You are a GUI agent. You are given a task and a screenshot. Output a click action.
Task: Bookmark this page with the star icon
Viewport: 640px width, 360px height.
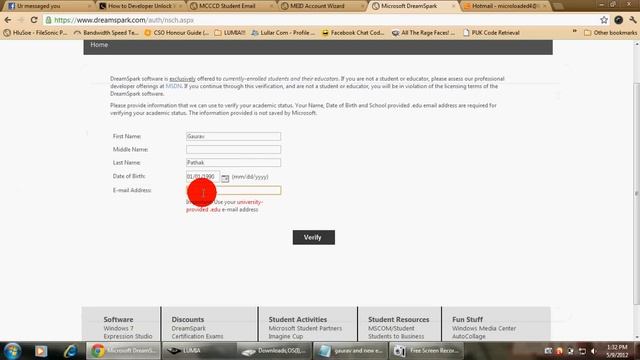(604, 20)
